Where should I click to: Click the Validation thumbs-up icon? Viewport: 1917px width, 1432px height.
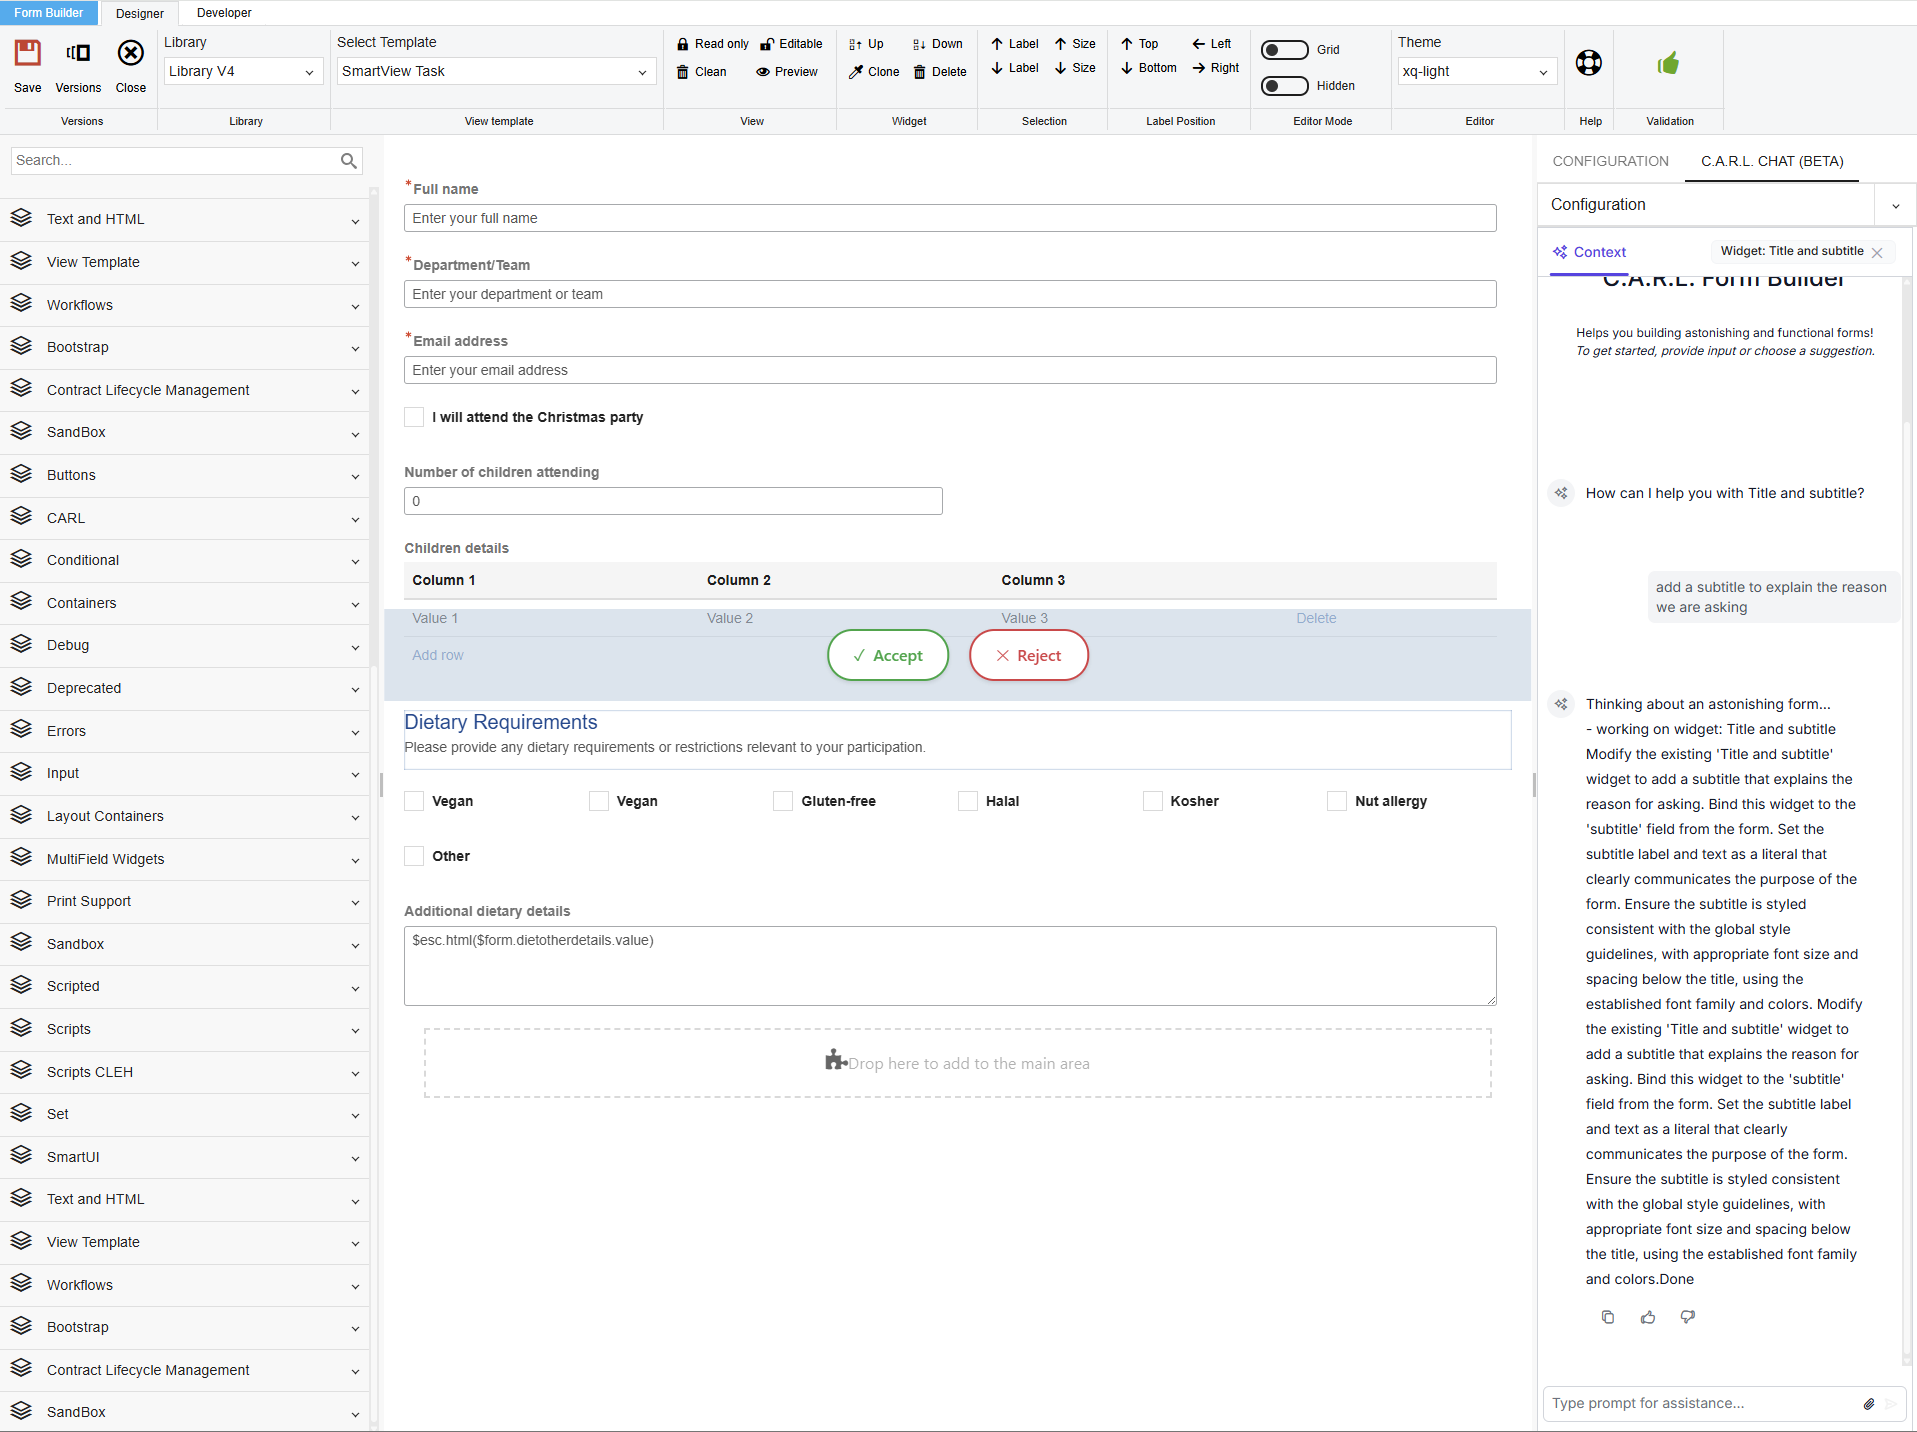[1668, 64]
